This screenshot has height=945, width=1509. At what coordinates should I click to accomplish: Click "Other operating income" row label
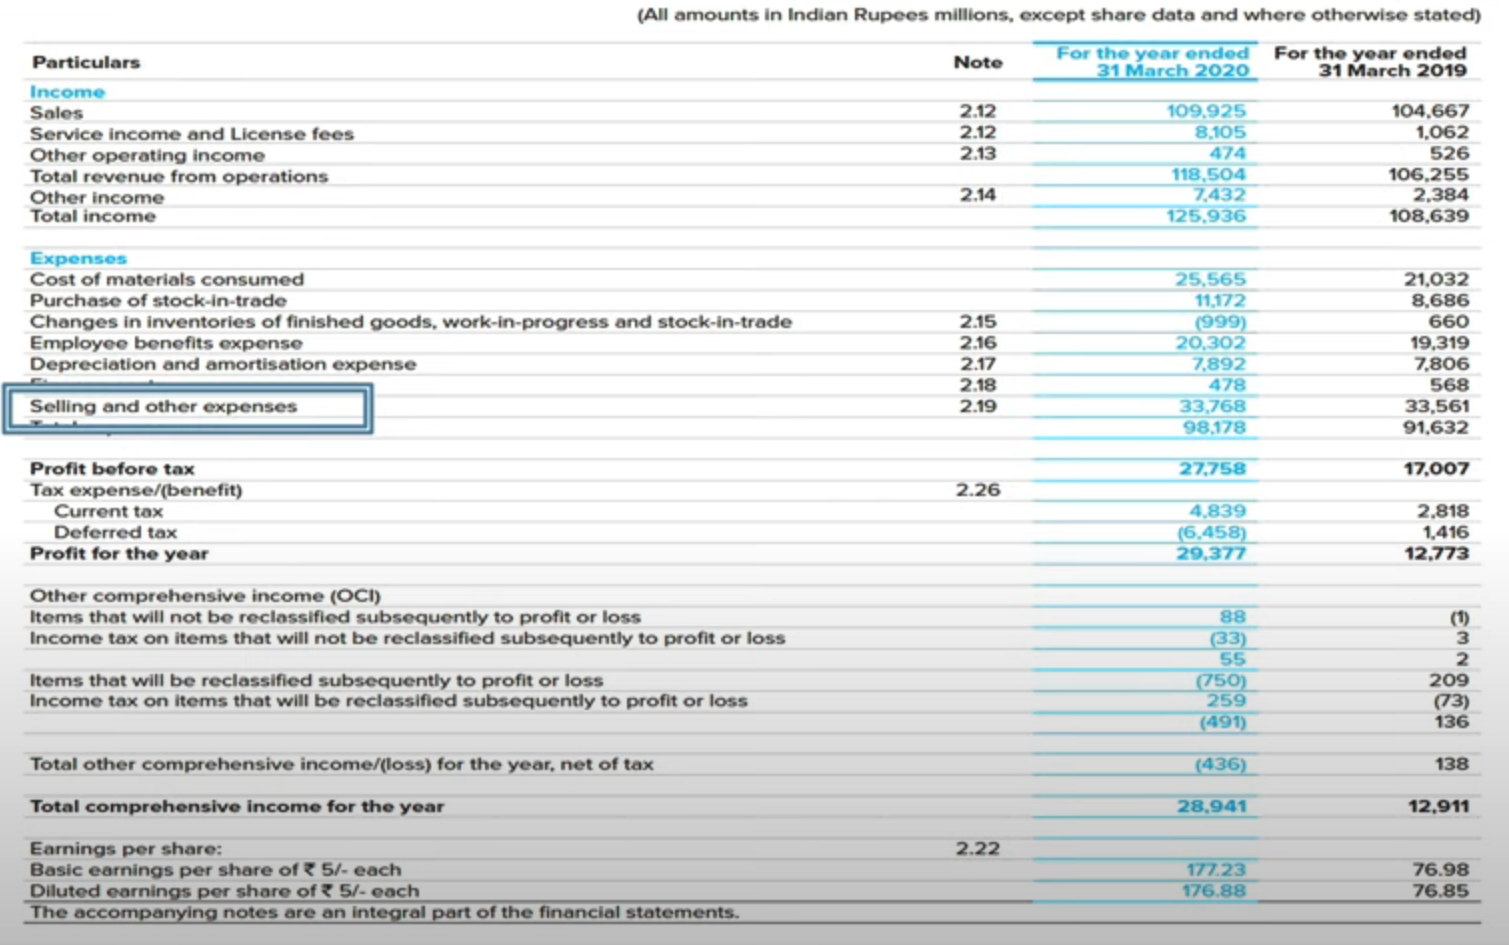147,155
